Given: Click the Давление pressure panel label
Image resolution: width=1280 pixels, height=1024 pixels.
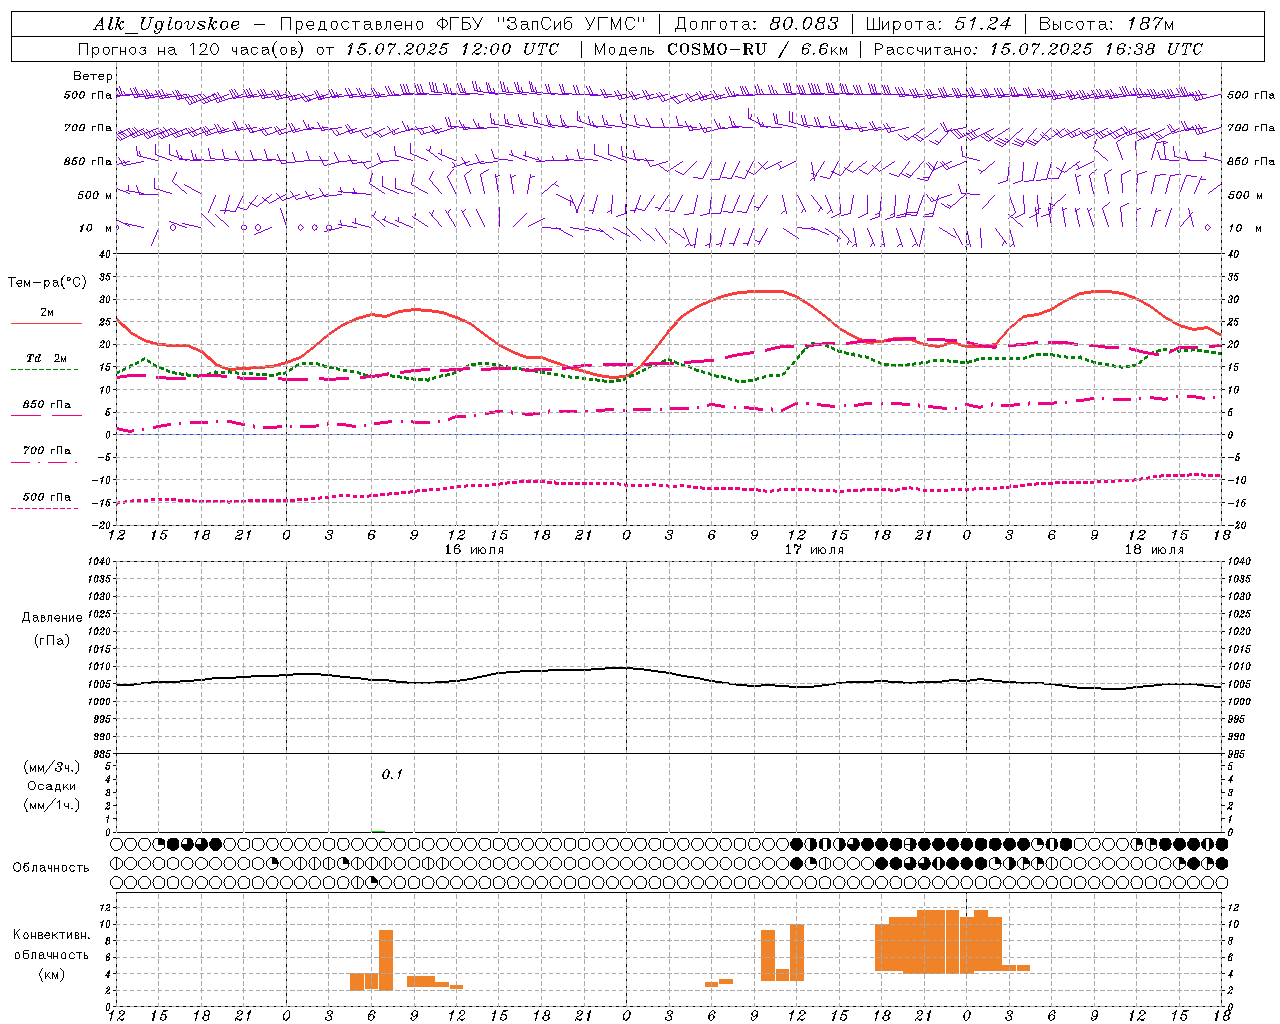Looking at the screenshot, I should coord(52,618).
